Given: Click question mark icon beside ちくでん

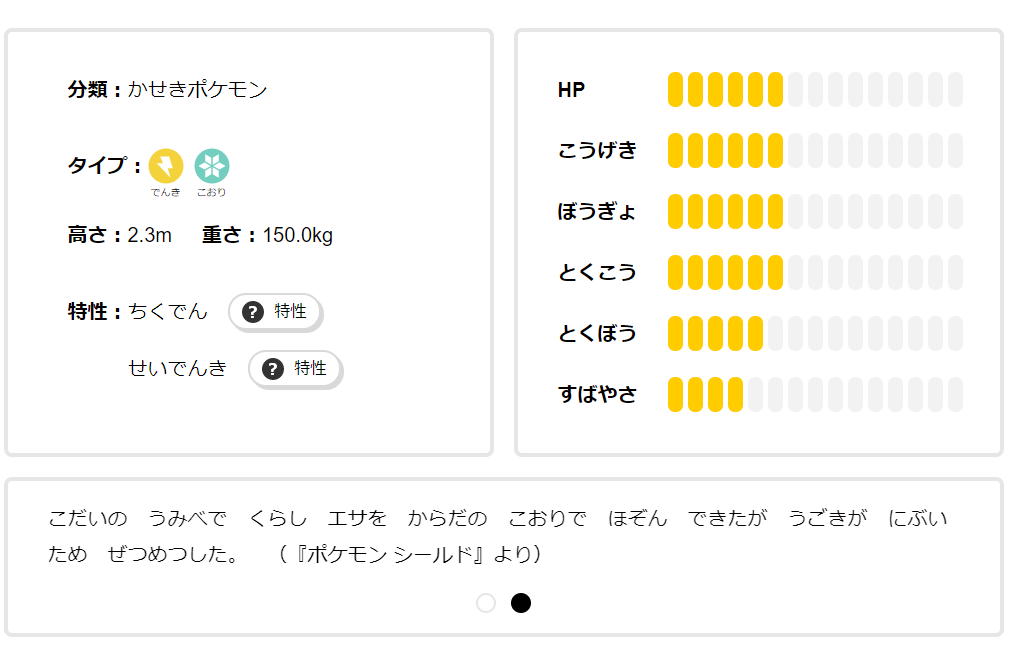Looking at the screenshot, I should (x=253, y=311).
